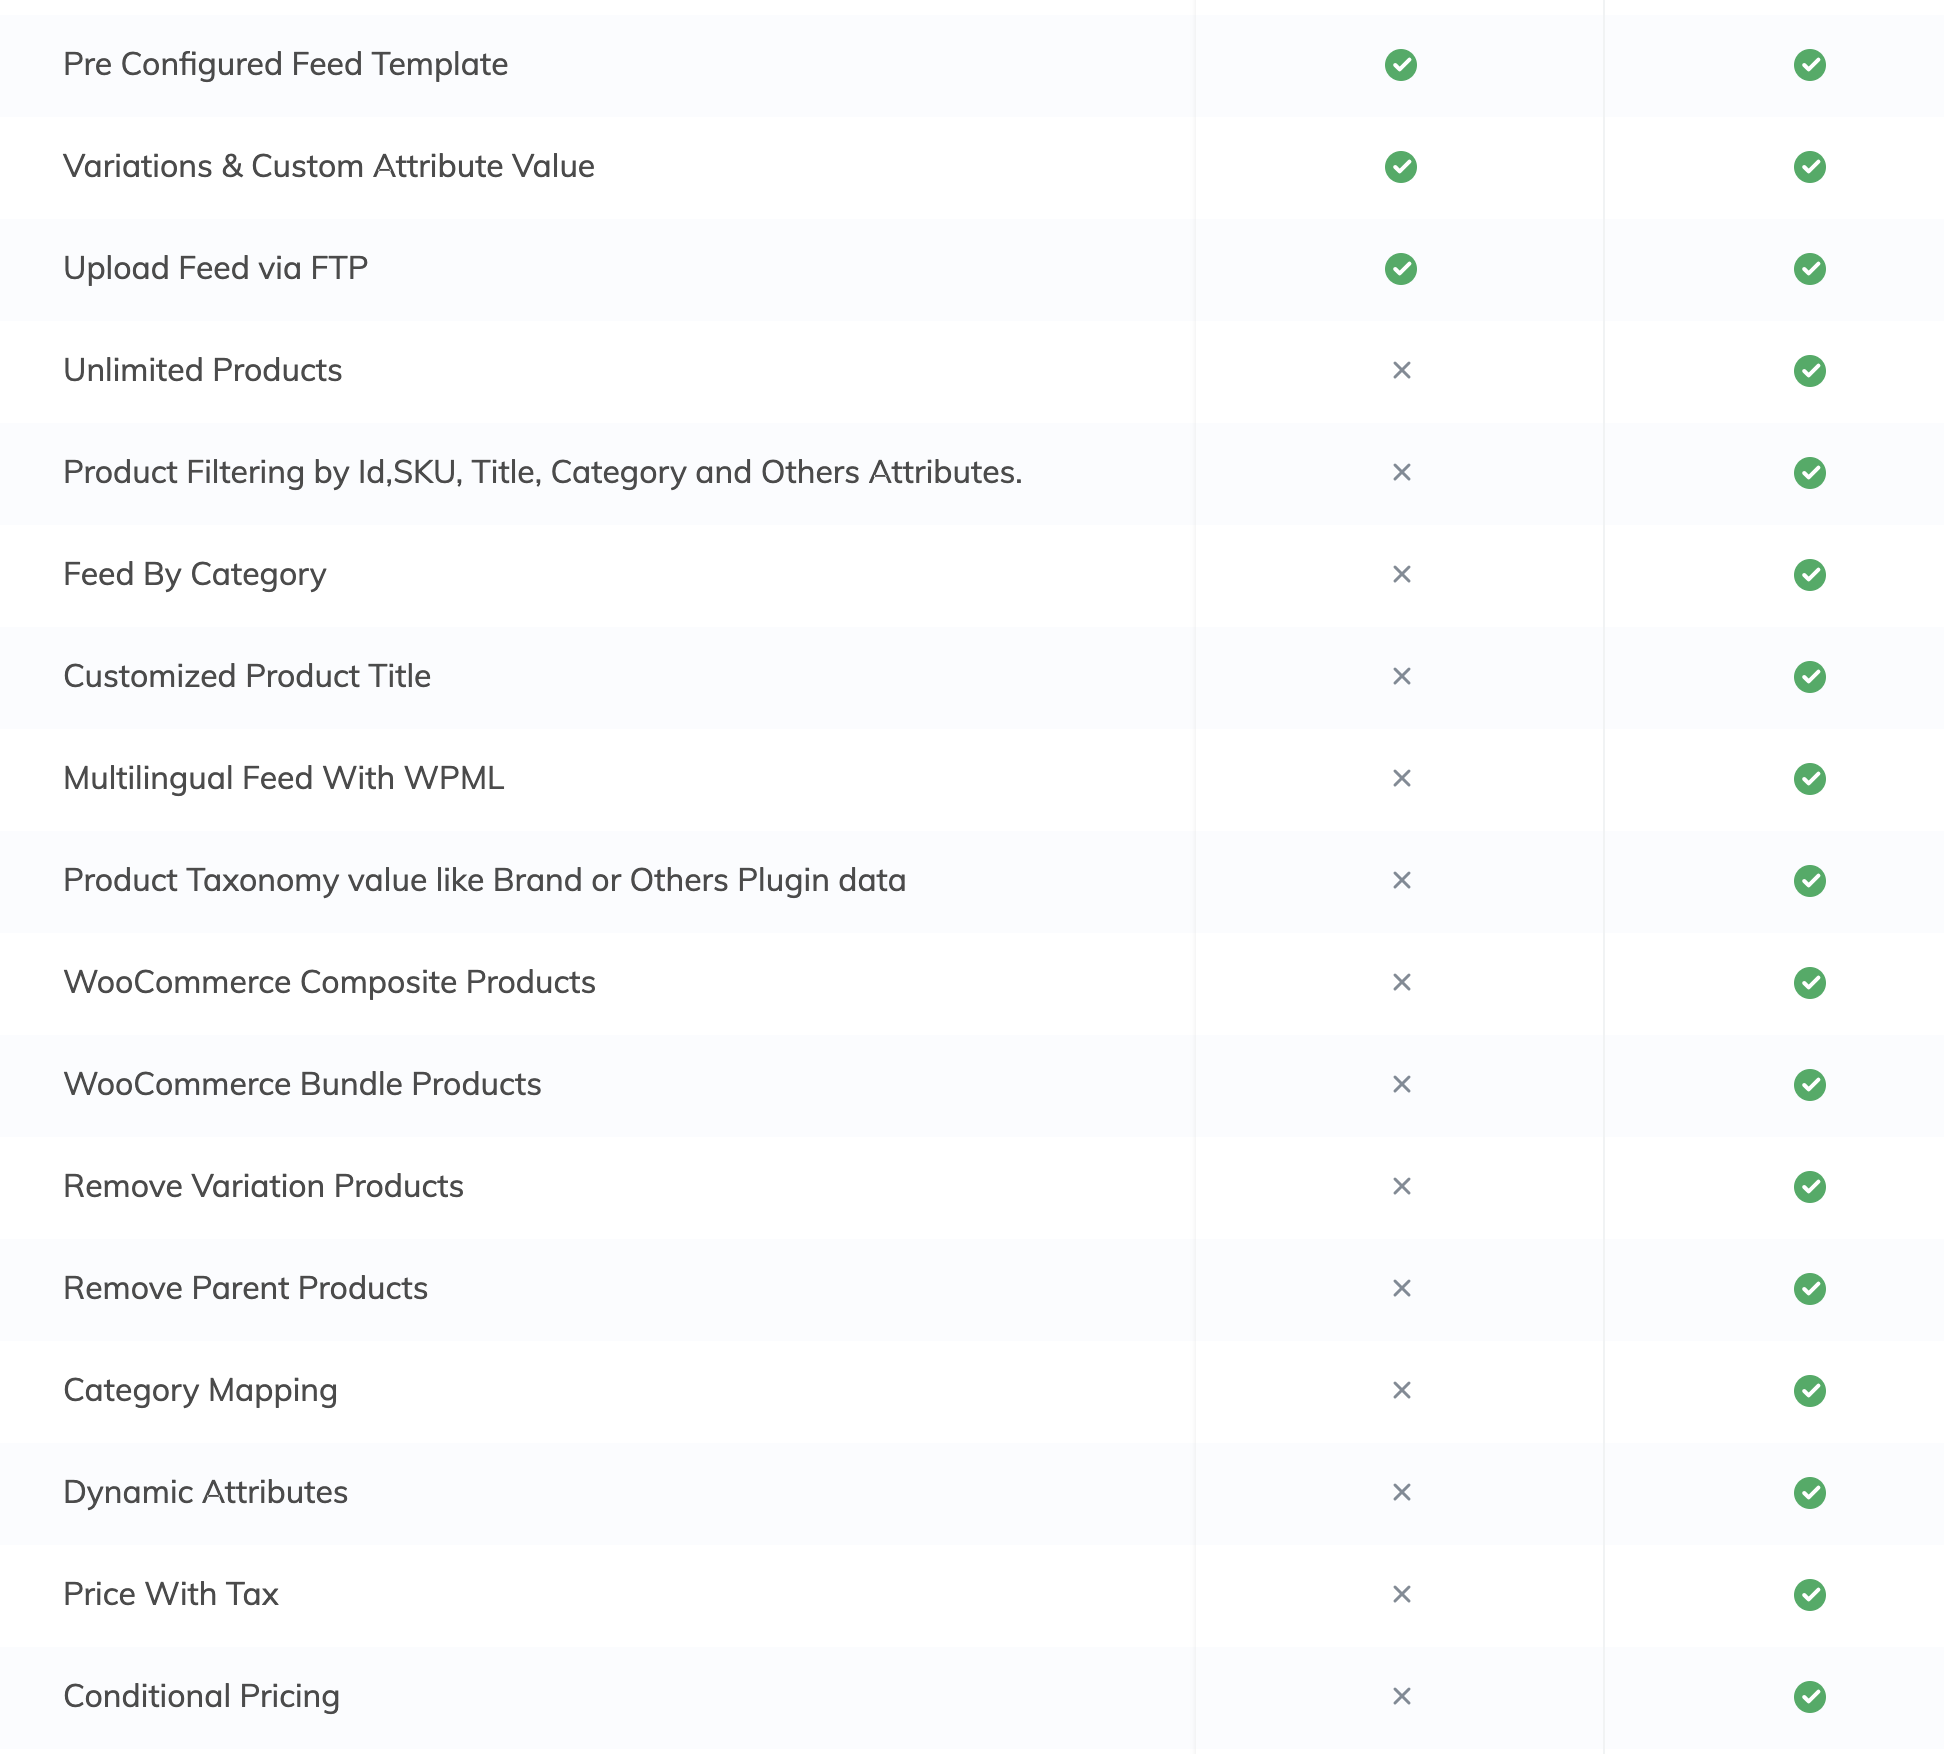This screenshot has height=1754, width=1944.
Task: Click the Product Filtering feature label
Action: tap(540, 473)
